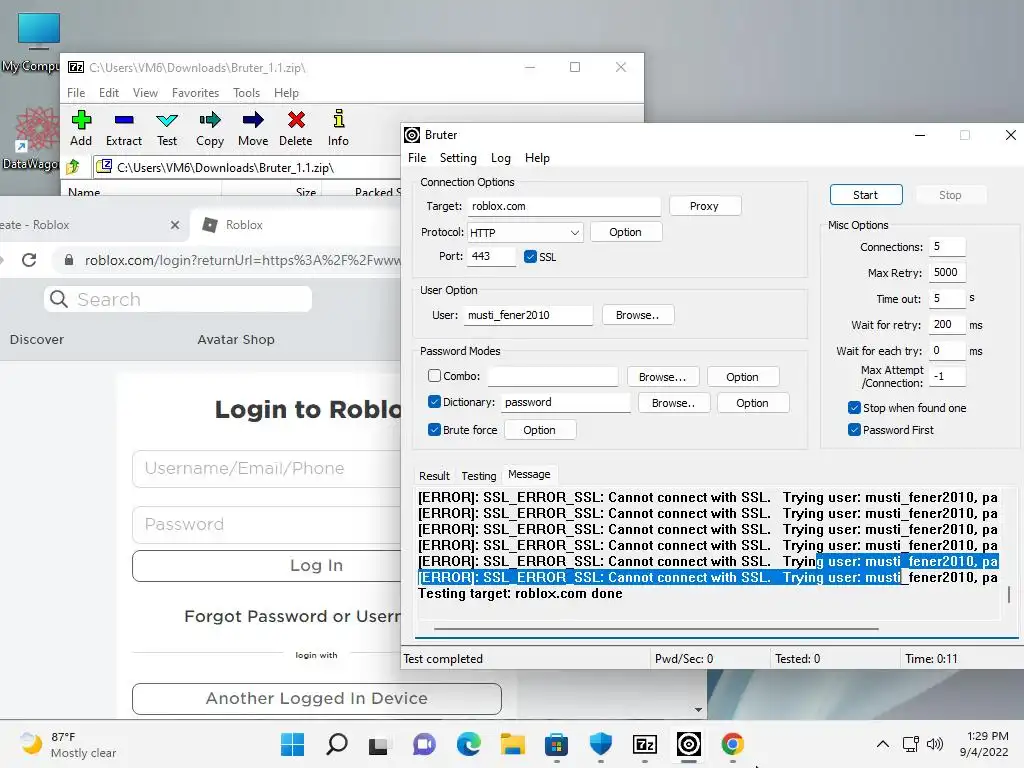Image resolution: width=1024 pixels, height=768 pixels.
Task: Click the Roblox Username/Email/Phone field
Action: [x=266, y=468]
